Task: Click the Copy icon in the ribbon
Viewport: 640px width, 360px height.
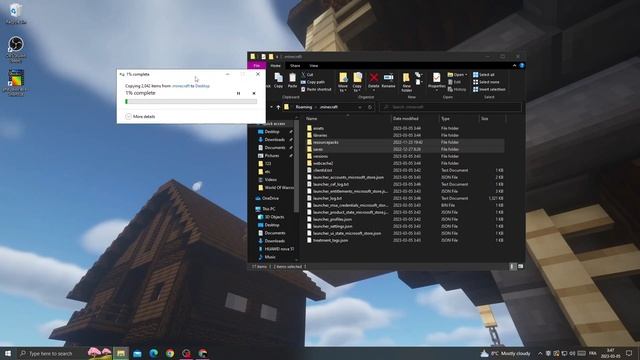Action: click(x=278, y=80)
